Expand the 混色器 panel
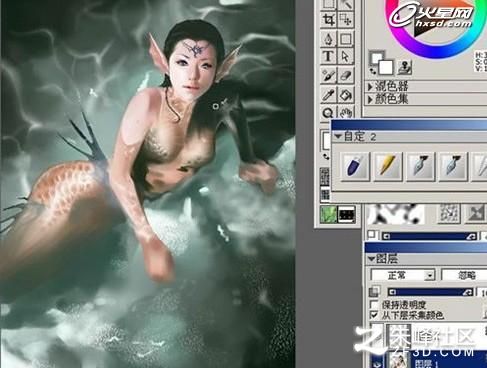 [x=370, y=87]
